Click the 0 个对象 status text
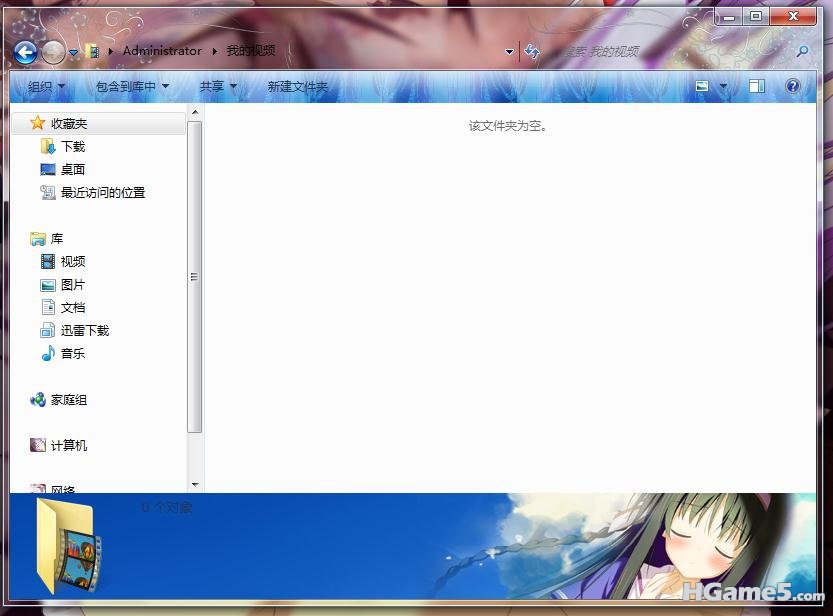 167,508
